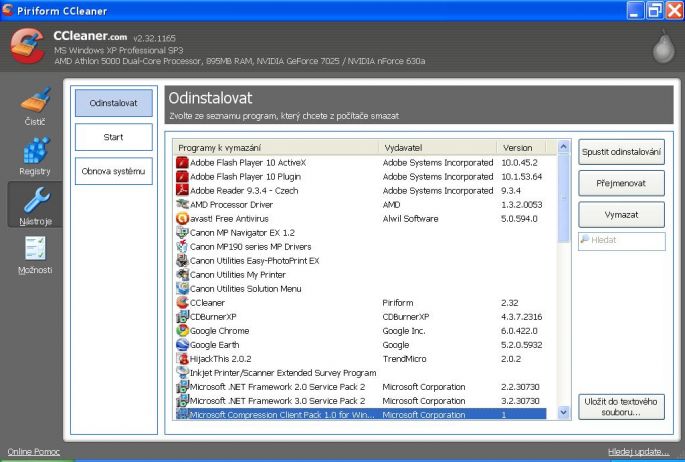Click Adobe Flash Player 10 Plugin icon
This screenshot has width=685, height=462.
[x=182, y=176]
